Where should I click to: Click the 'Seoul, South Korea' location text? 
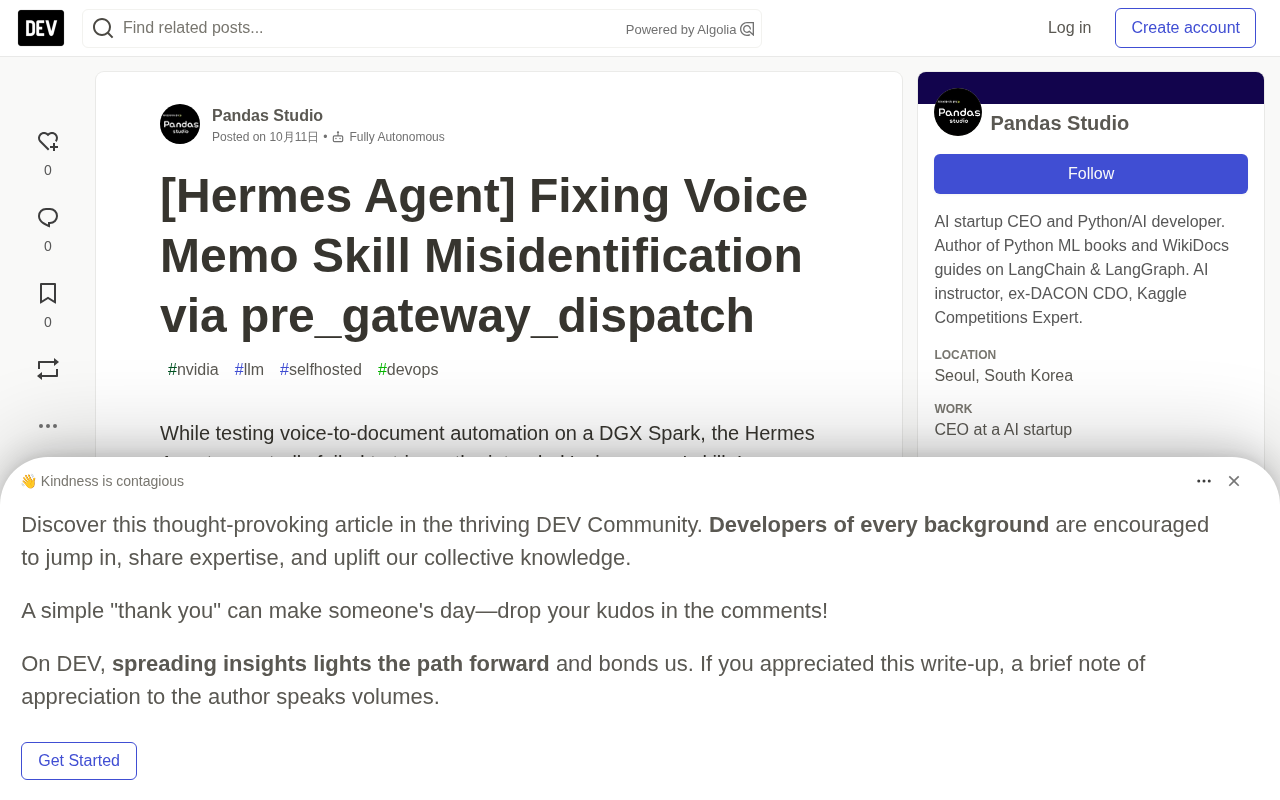1004,376
